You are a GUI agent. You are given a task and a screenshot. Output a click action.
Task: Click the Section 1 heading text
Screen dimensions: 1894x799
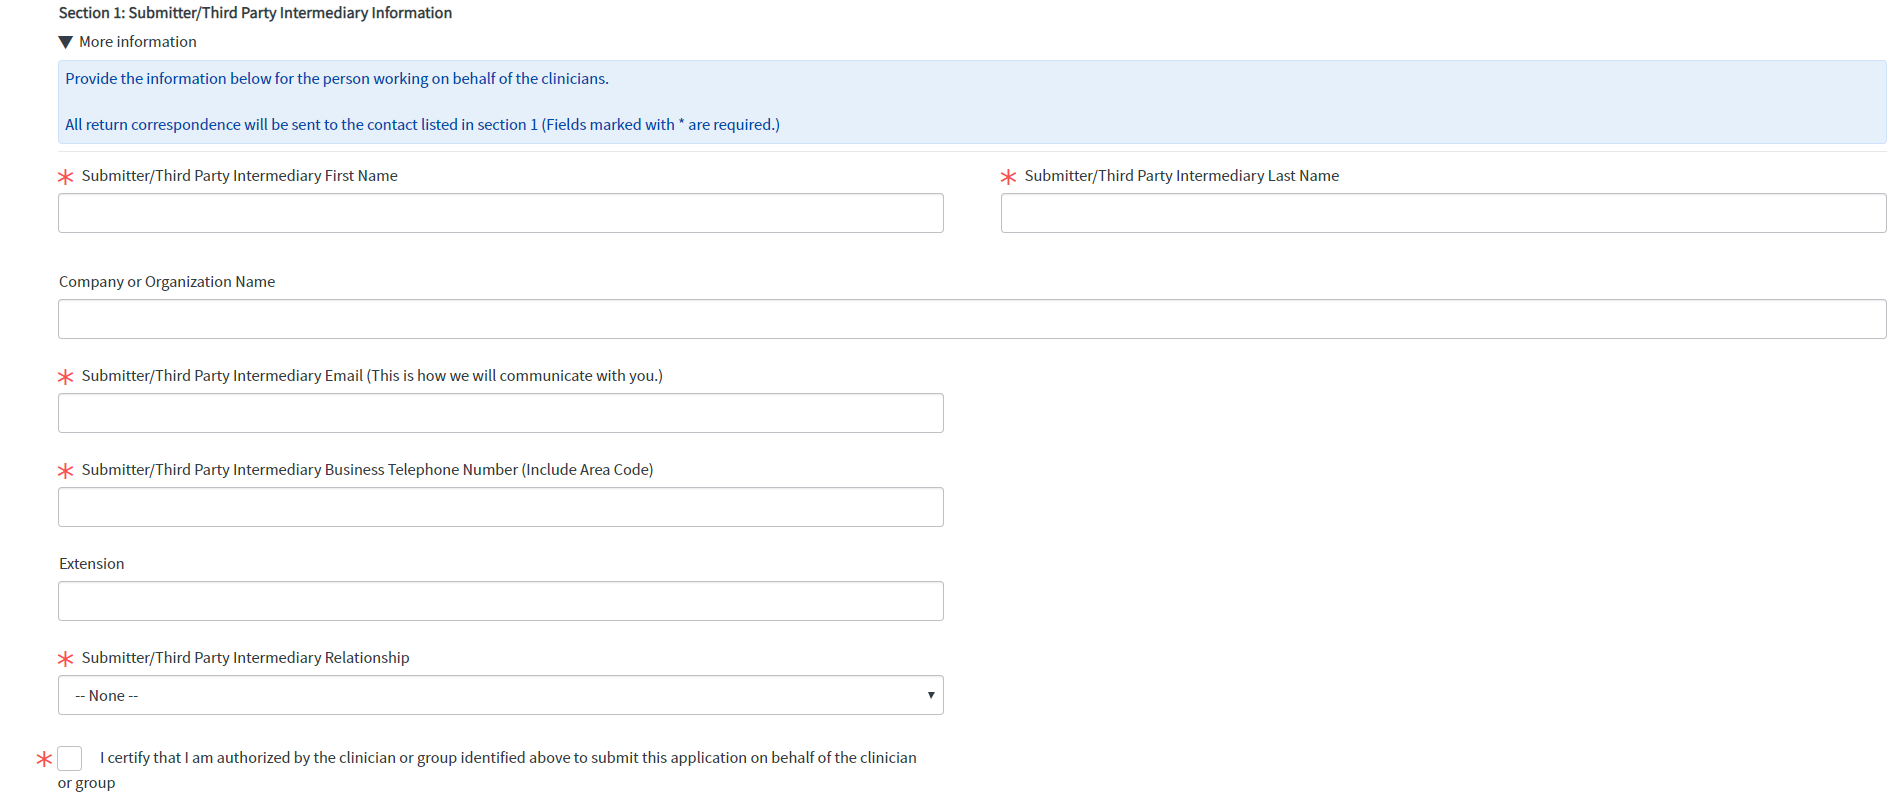click(x=255, y=13)
